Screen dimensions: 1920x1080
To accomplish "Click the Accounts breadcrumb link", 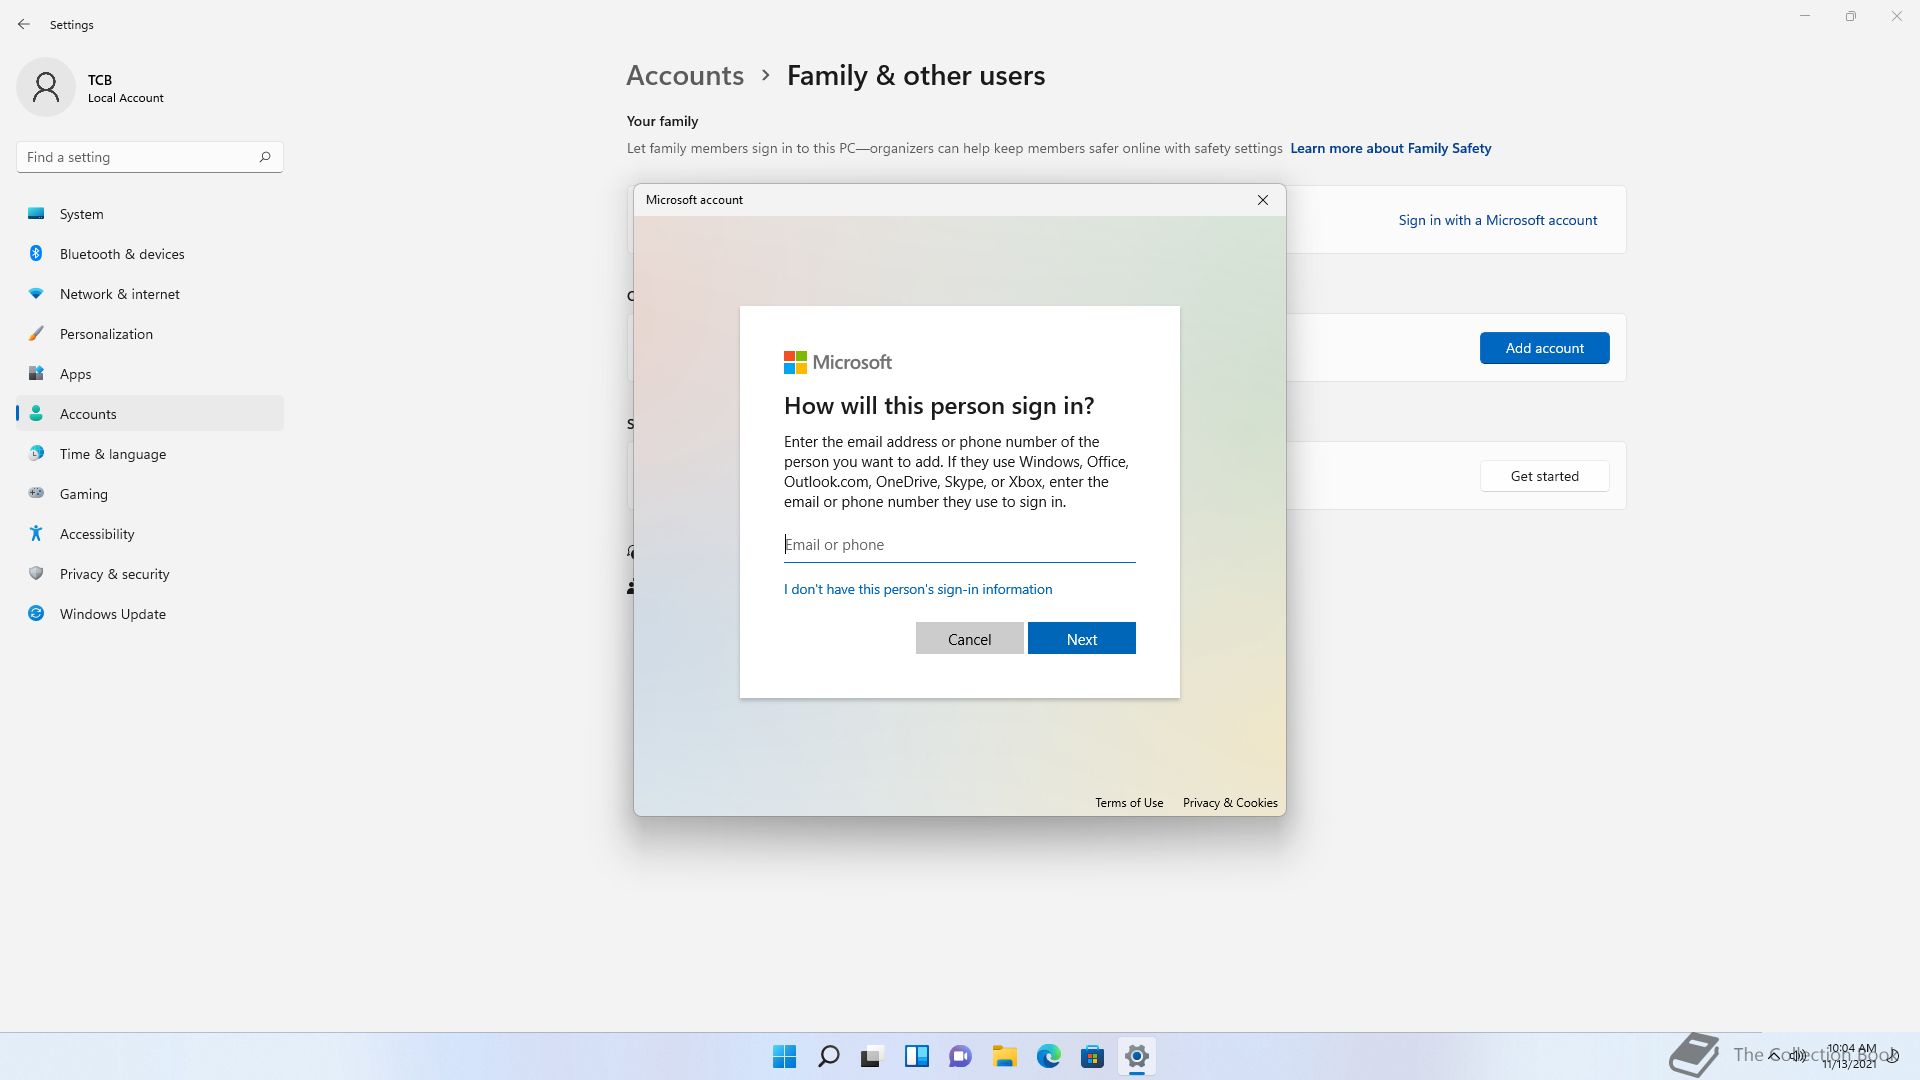I will coord(685,75).
